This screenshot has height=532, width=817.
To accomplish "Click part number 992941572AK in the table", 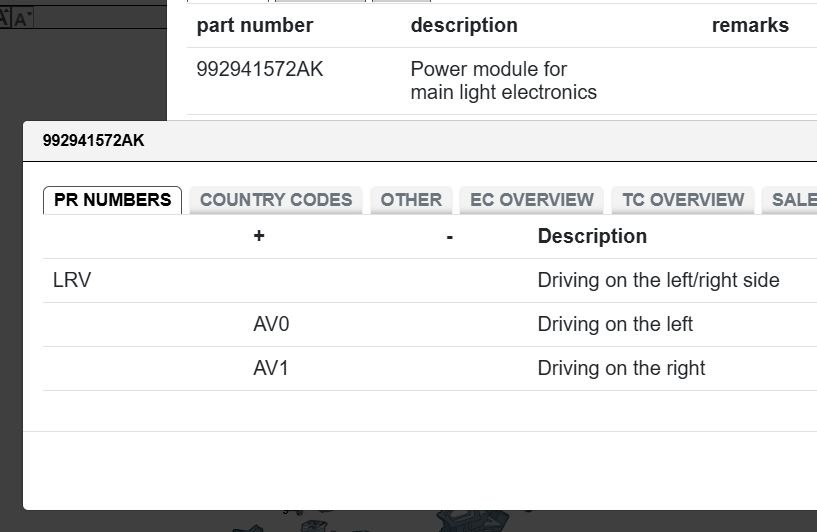I will click(260, 69).
